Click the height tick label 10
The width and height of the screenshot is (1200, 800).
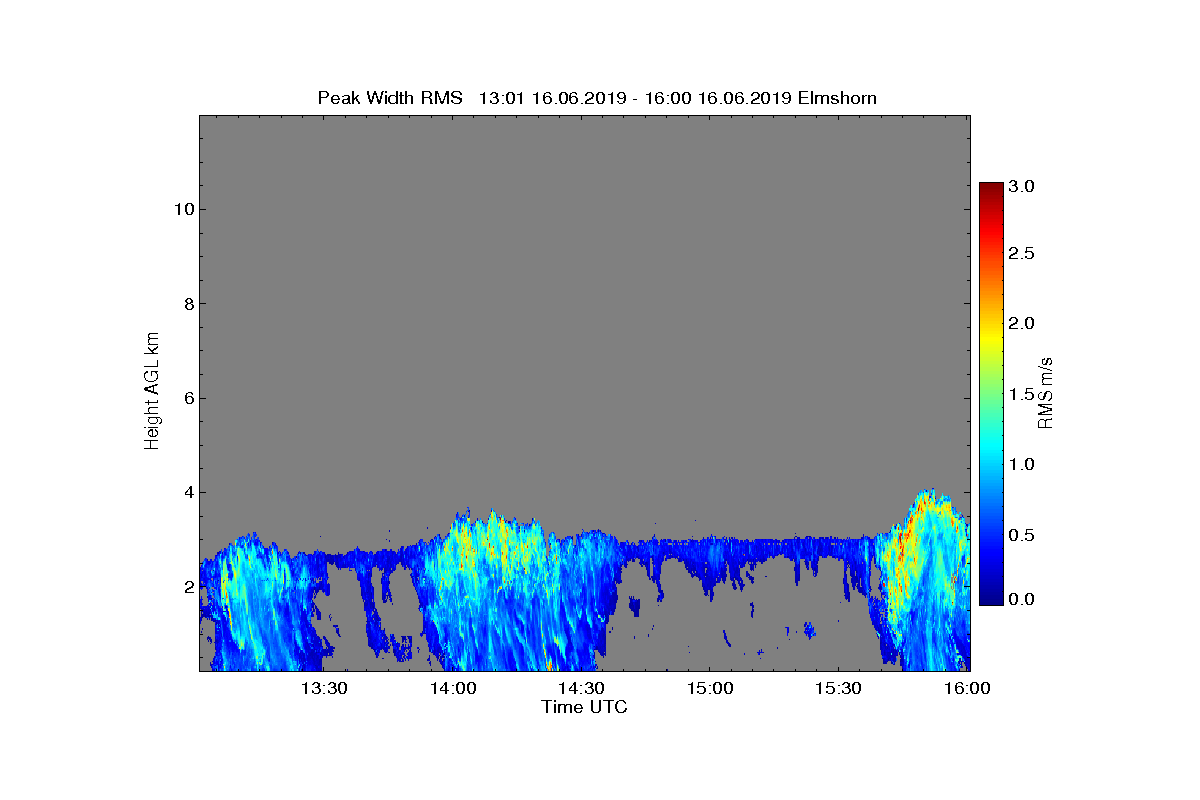(183, 209)
